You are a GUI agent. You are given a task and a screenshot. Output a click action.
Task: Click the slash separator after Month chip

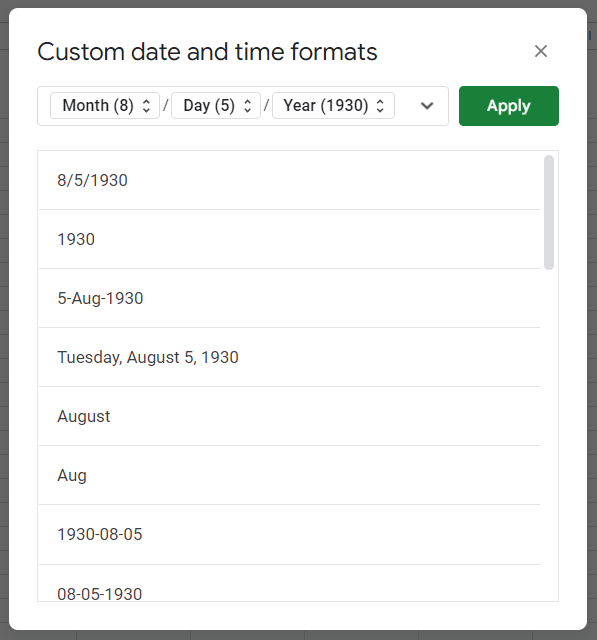(x=165, y=106)
